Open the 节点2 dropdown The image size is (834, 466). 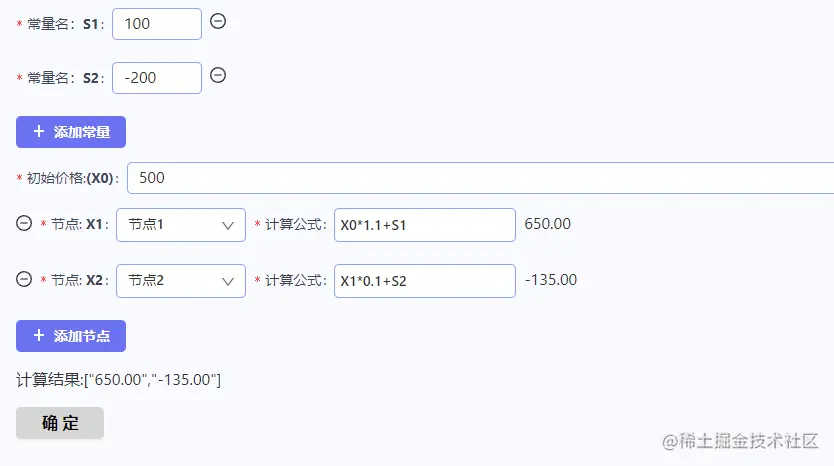[x=170, y=280]
